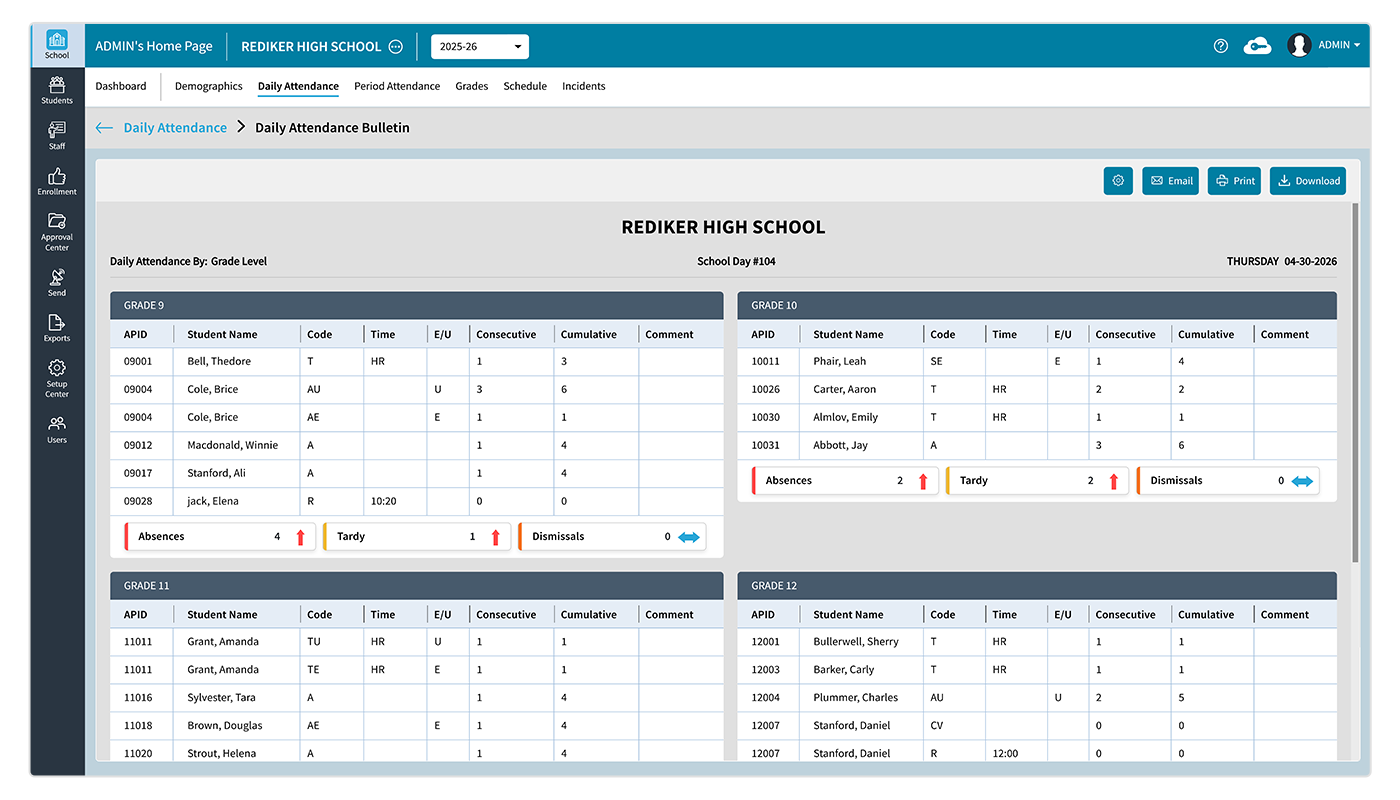Click the ADMIN user avatar

(x=1299, y=45)
